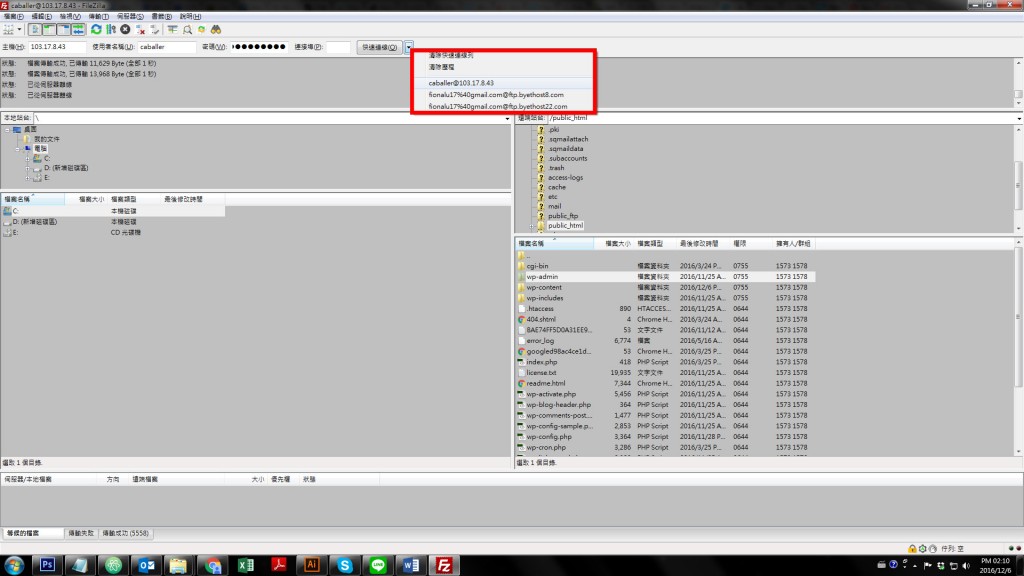Click the remote file list vertical scrollbar
Viewport: 1024px width, 576px height.
pos(1019,346)
